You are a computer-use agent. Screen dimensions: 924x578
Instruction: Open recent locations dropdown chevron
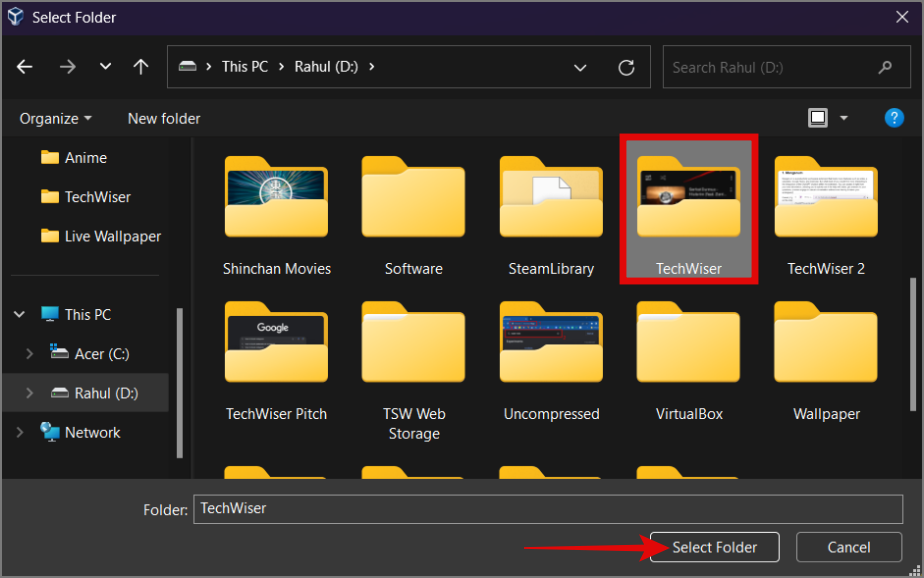click(105, 67)
